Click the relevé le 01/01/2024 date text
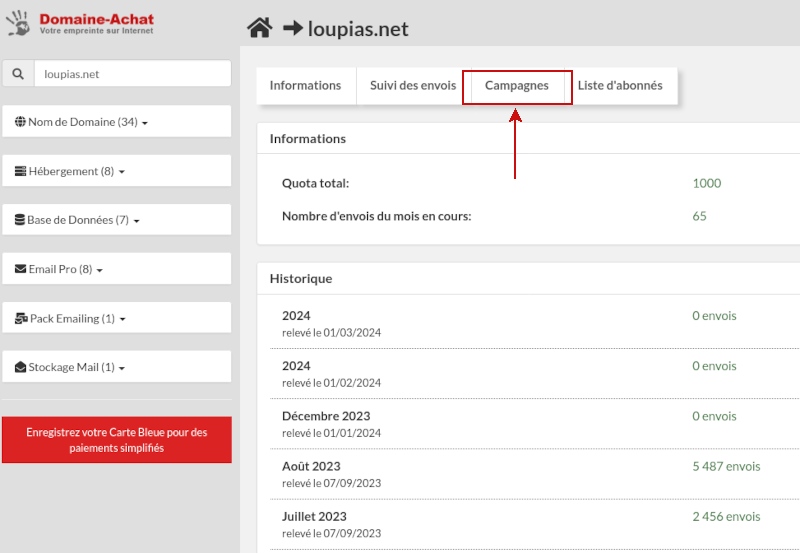Image resolution: width=801 pixels, height=554 pixels. tap(332, 433)
